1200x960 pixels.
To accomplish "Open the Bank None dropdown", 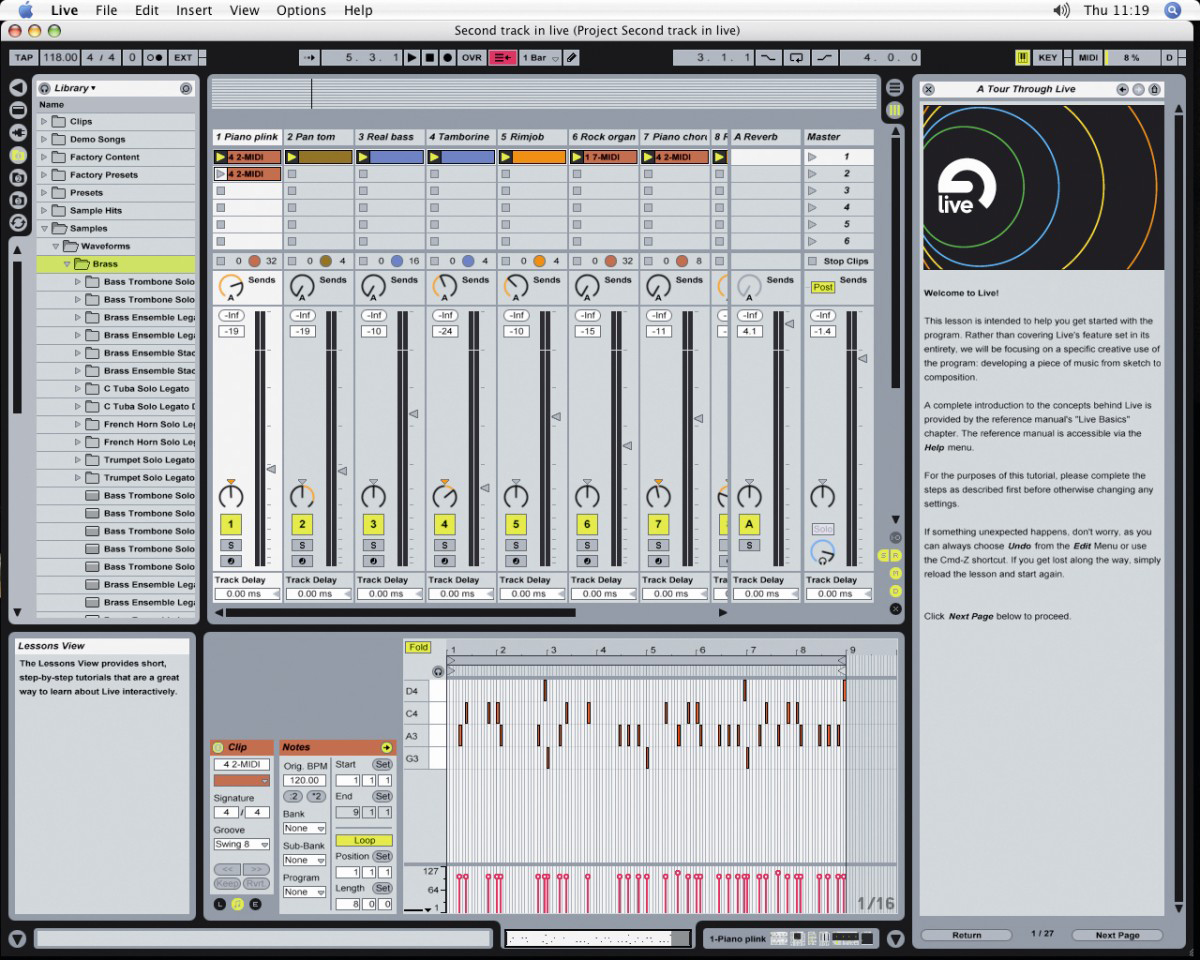I will pos(304,828).
